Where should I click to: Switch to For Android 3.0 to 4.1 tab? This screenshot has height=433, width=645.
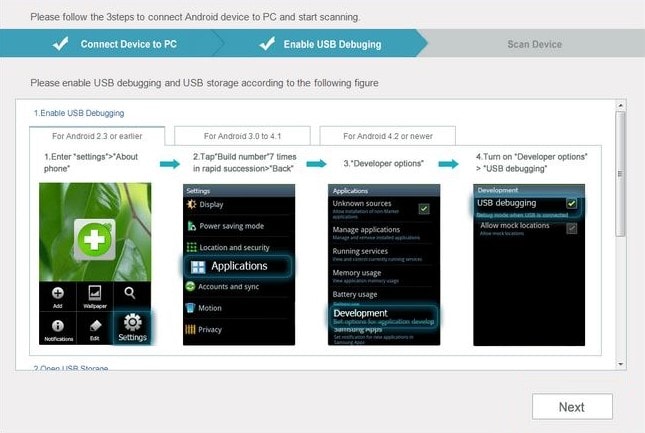[x=242, y=136]
